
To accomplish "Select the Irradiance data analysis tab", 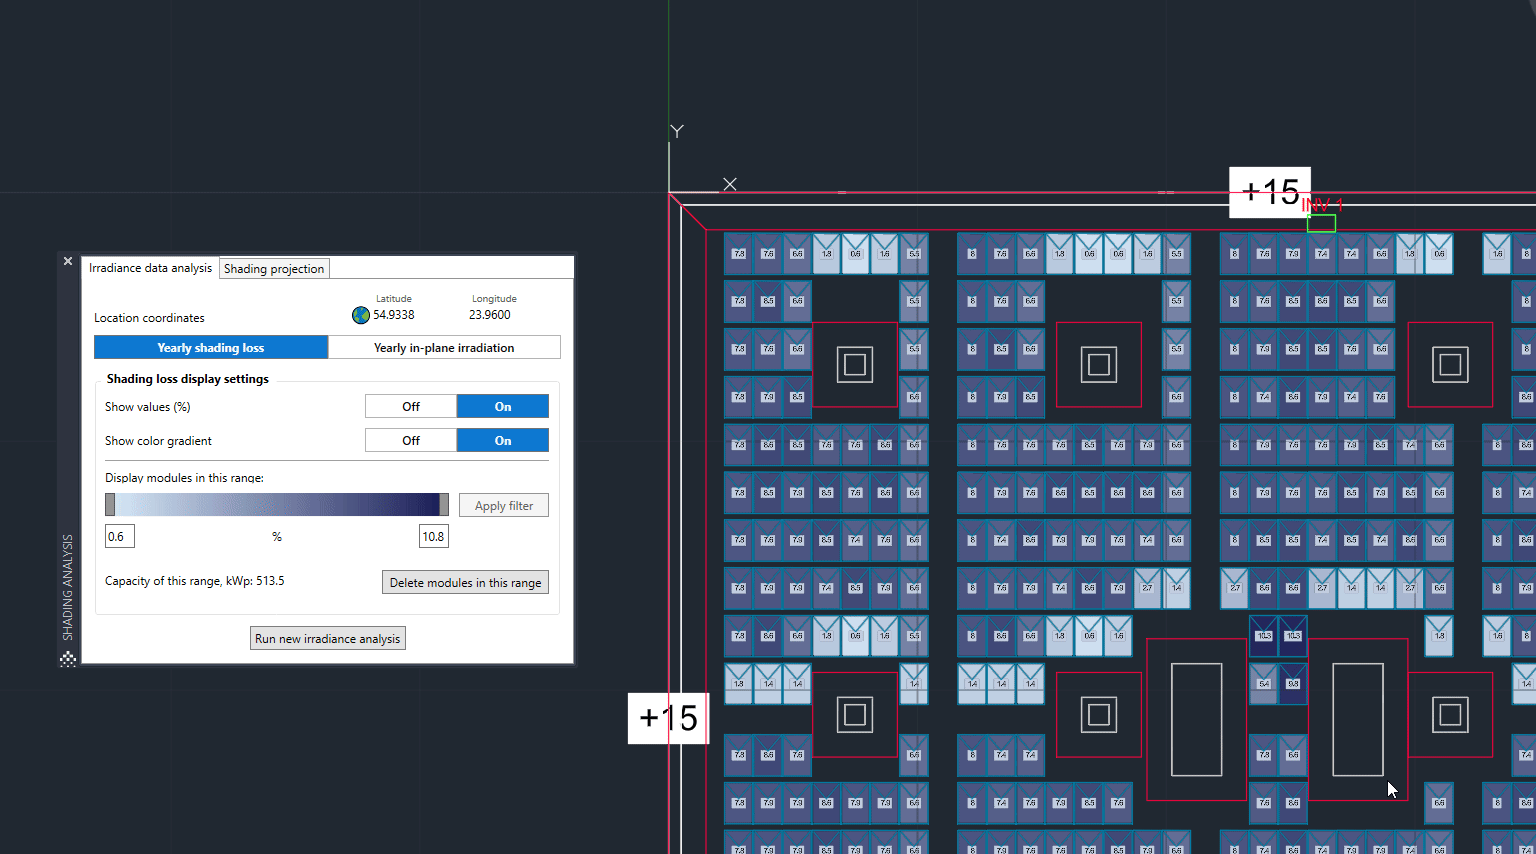I will tap(150, 267).
